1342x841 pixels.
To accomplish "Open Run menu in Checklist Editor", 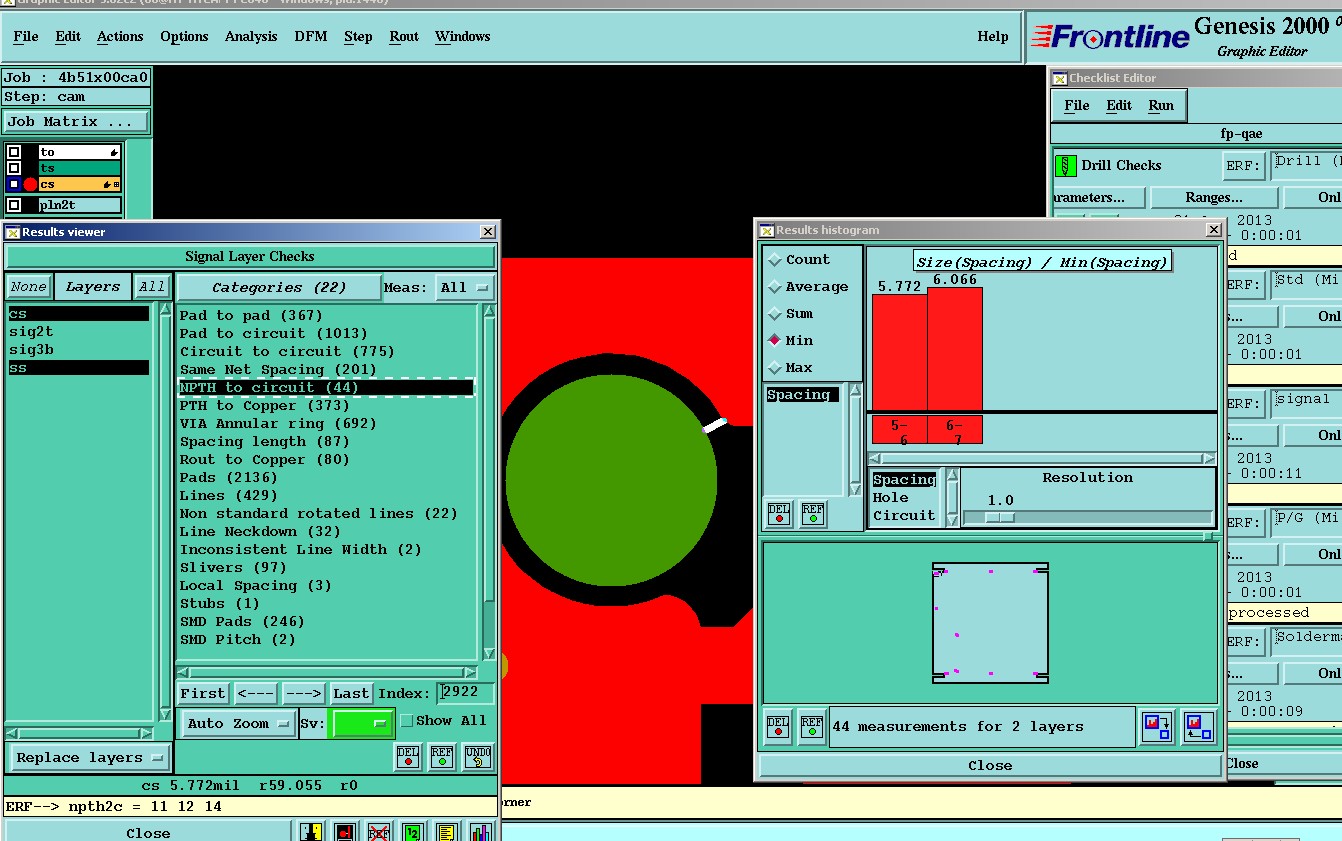I will click(x=1161, y=105).
